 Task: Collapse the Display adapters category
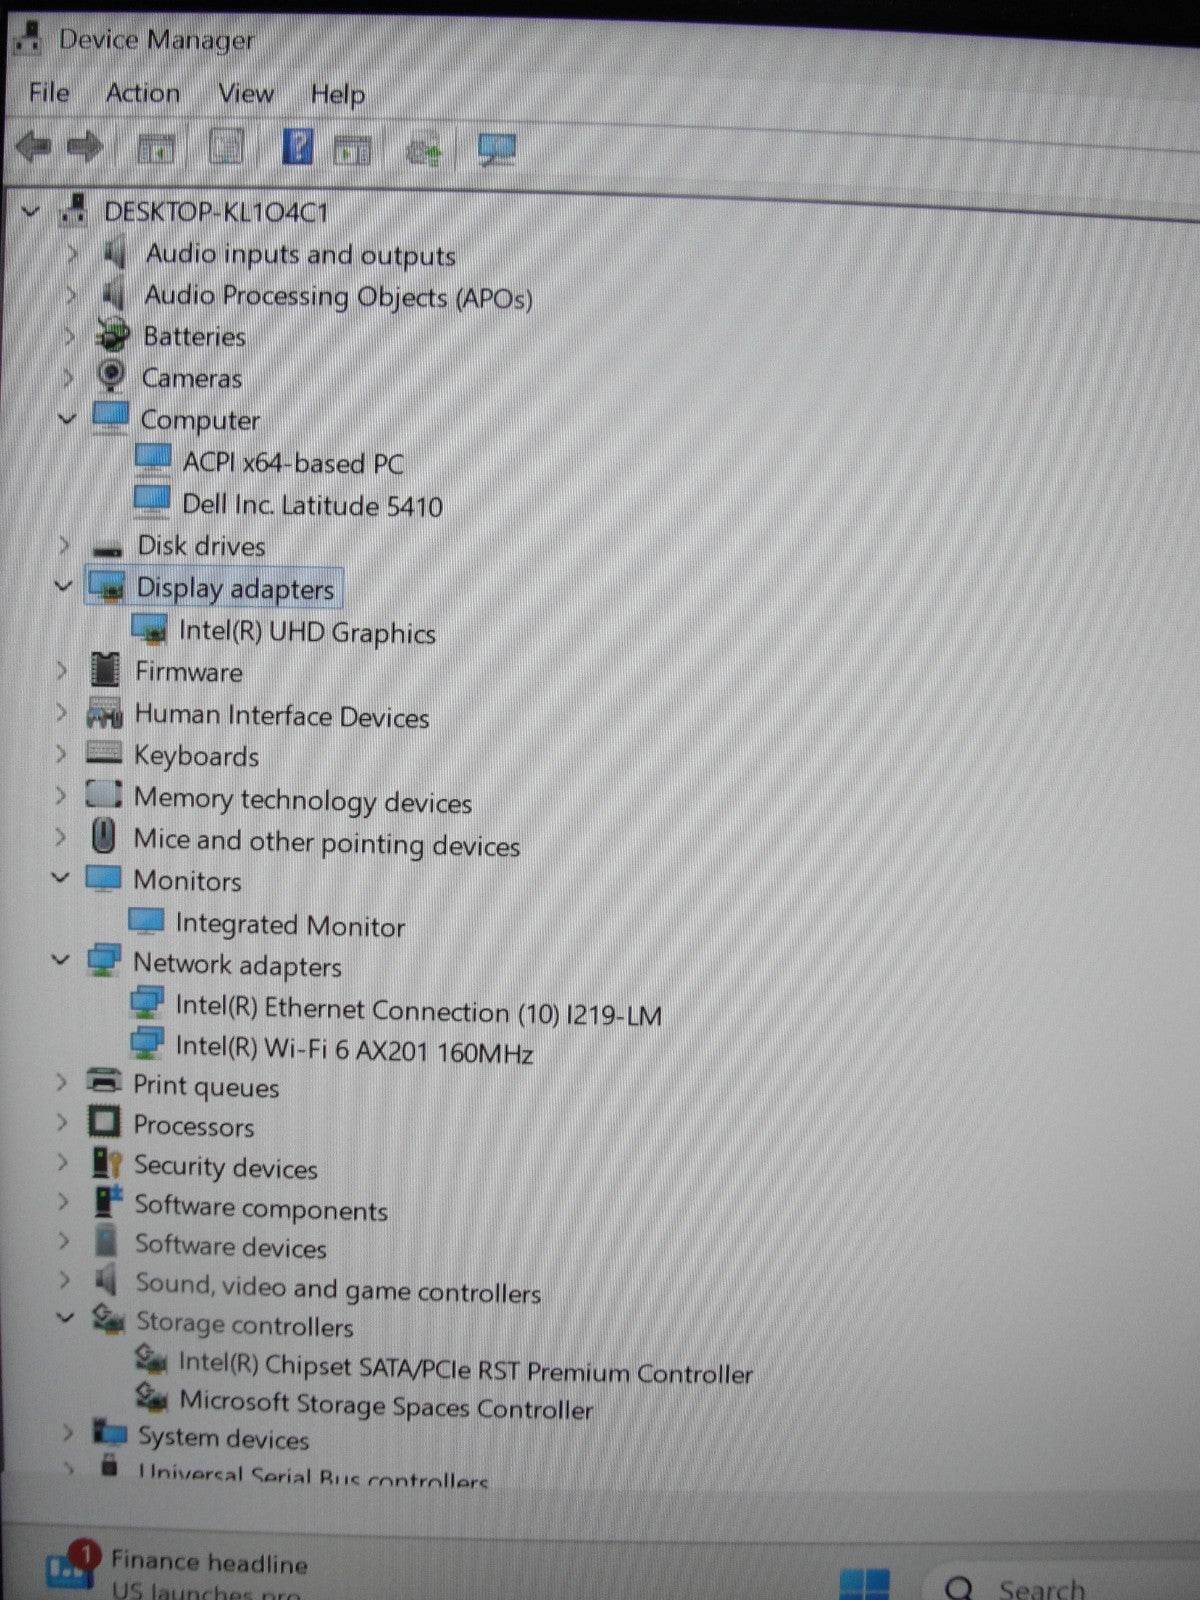[x=64, y=586]
